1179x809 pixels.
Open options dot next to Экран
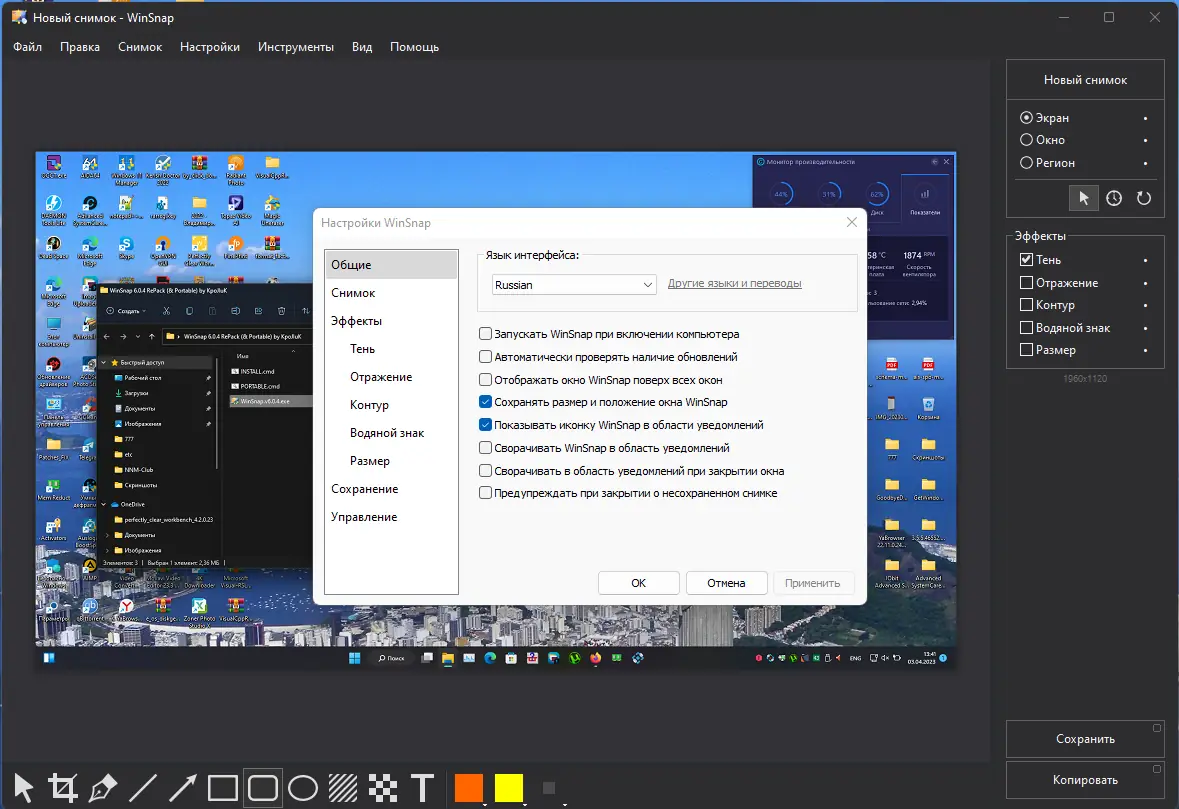tap(1145, 119)
